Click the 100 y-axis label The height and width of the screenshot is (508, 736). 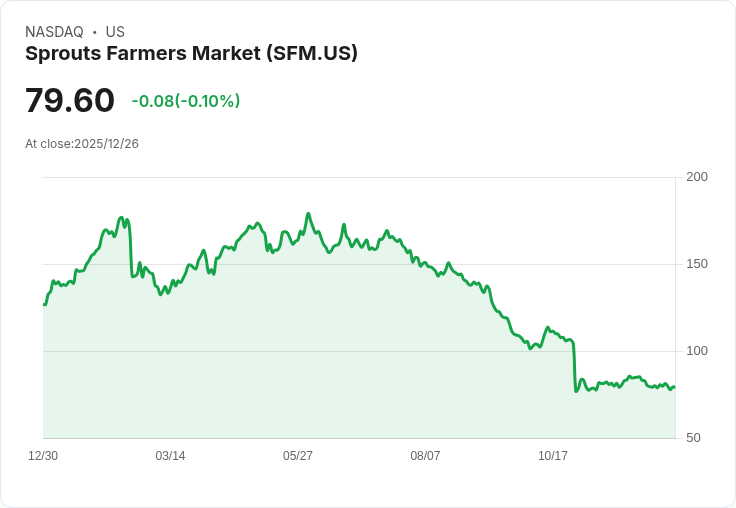coord(697,351)
